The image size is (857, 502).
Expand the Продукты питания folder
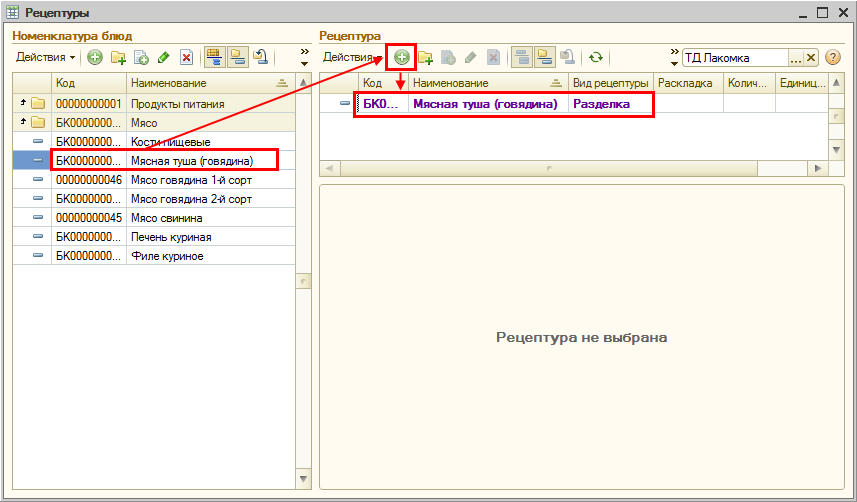coord(22,103)
